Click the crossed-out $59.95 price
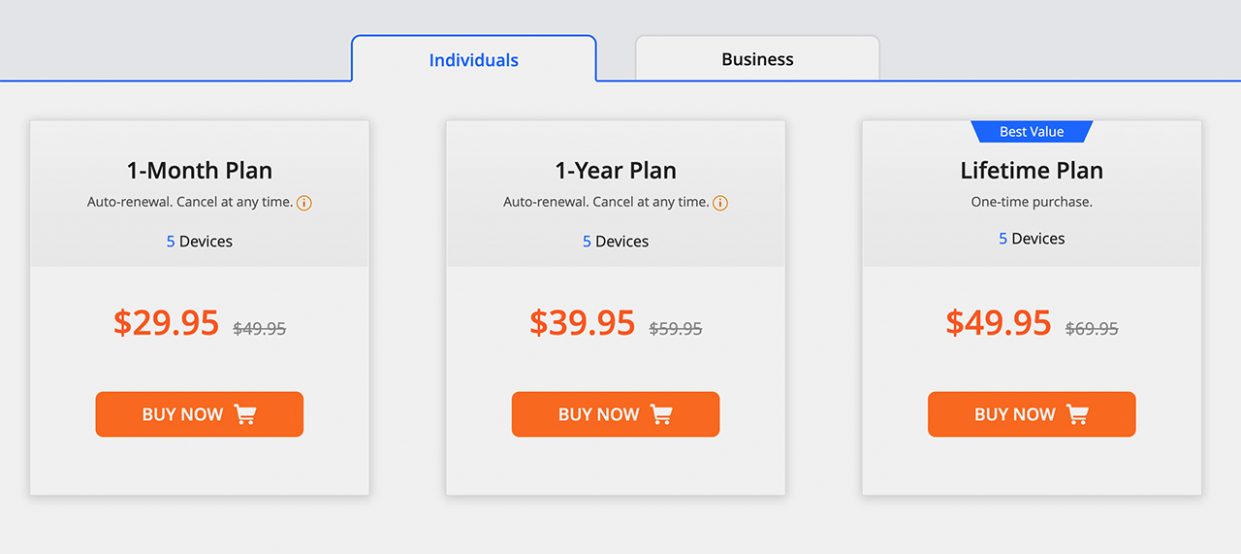 point(676,328)
